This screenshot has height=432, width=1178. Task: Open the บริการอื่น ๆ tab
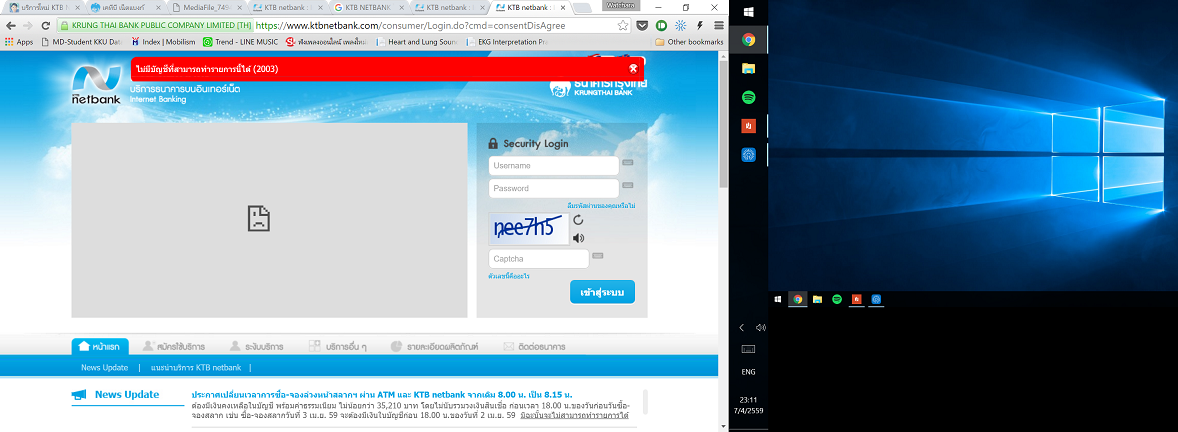tap(337, 346)
